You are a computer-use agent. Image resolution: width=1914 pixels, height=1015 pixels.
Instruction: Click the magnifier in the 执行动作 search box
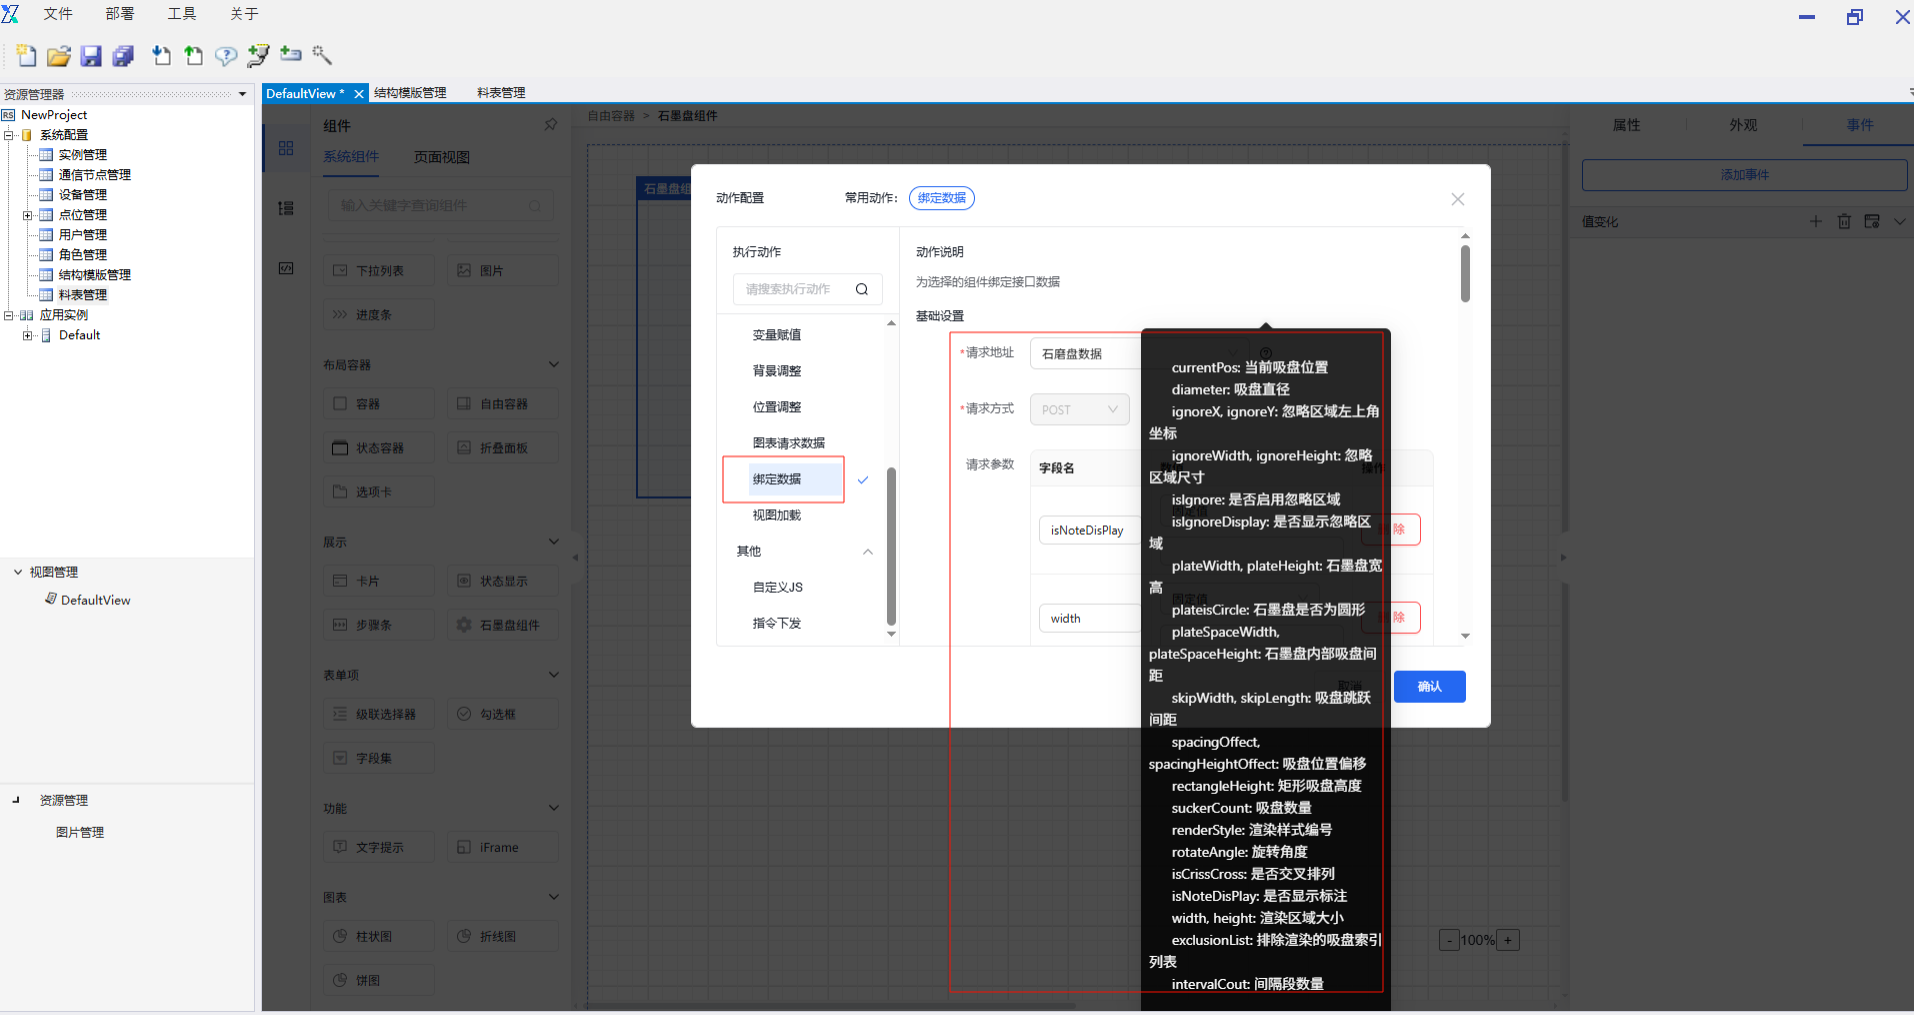[861, 290]
